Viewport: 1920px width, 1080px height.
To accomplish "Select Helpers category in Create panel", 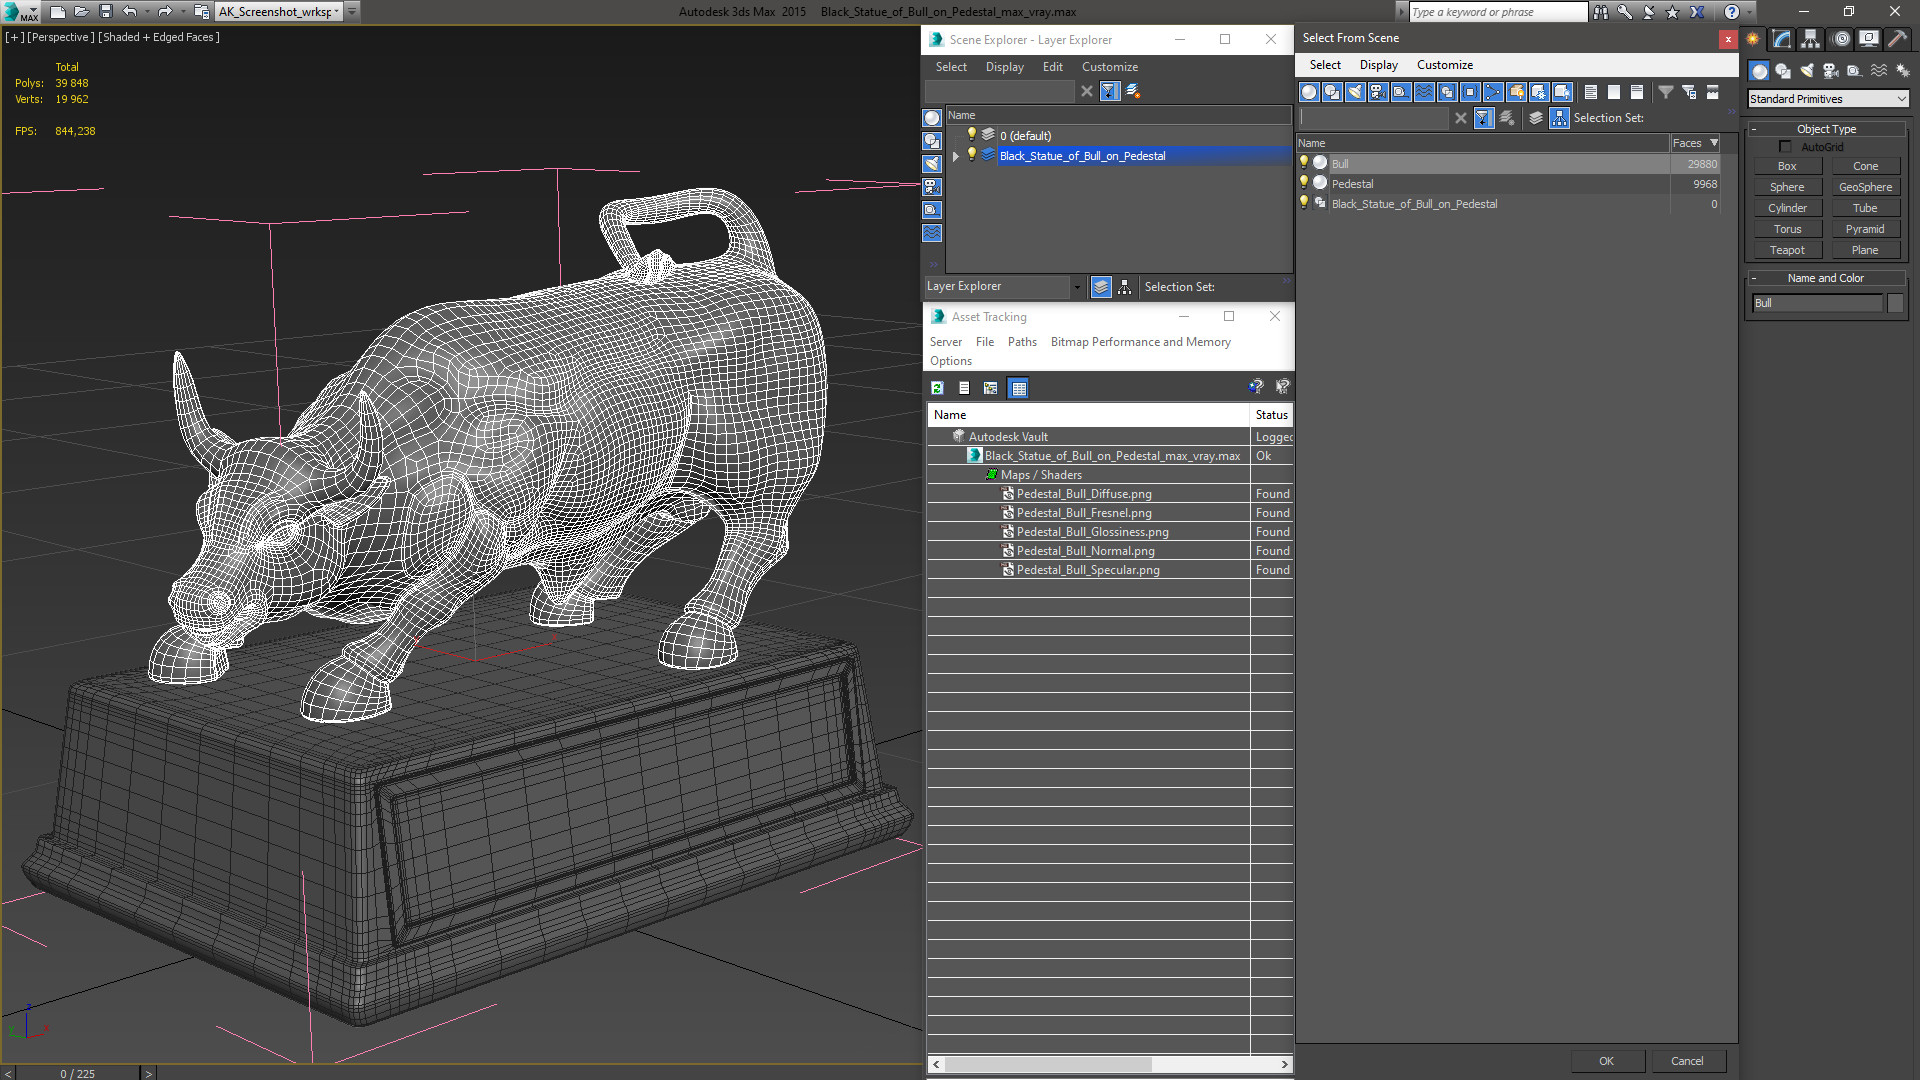I will [x=1854, y=71].
